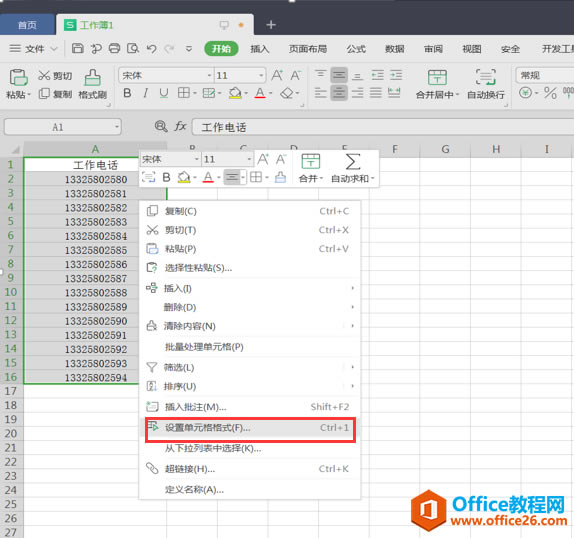The image size is (574, 538).
Task: Click the ribbon Borders icon
Action: (184, 93)
